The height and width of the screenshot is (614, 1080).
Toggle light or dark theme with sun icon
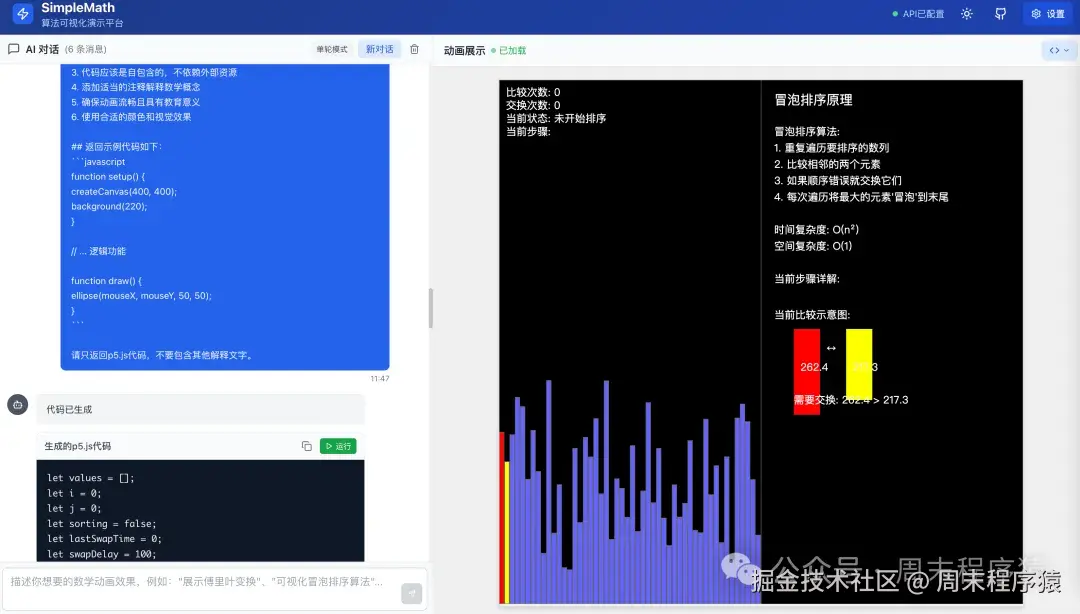[965, 14]
